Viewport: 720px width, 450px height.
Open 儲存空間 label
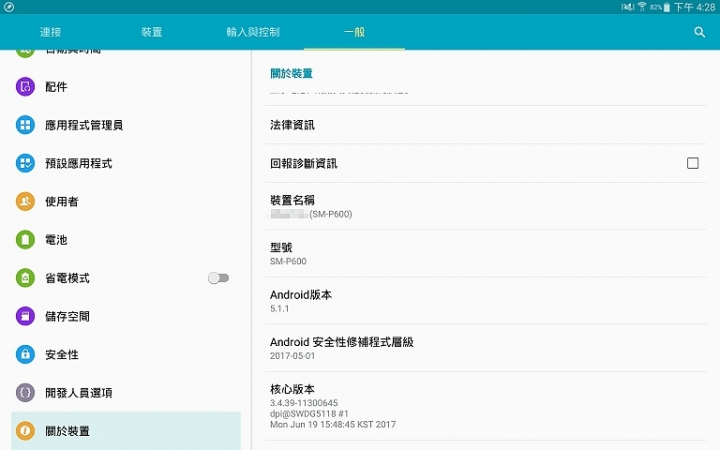67,316
